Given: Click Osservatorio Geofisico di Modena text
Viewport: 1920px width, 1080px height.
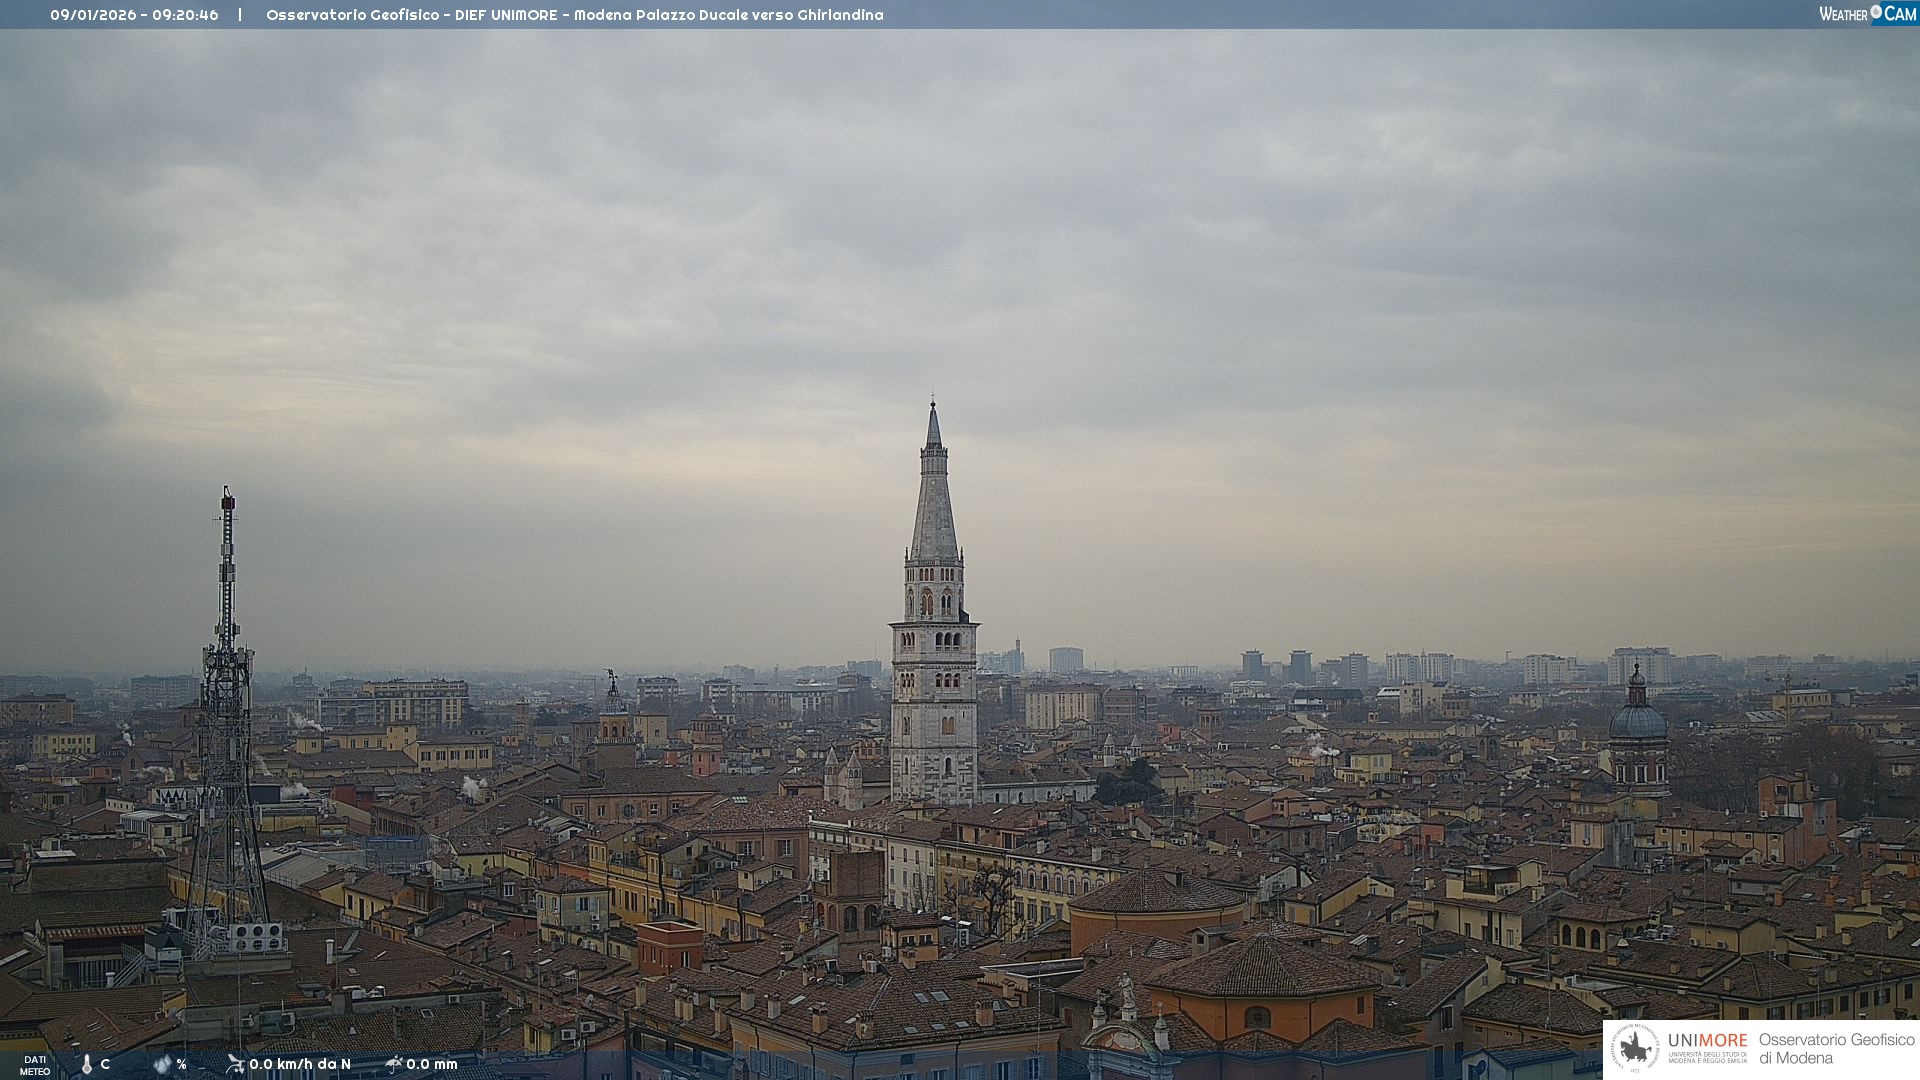Looking at the screenshot, I should click(1836, 1049).
